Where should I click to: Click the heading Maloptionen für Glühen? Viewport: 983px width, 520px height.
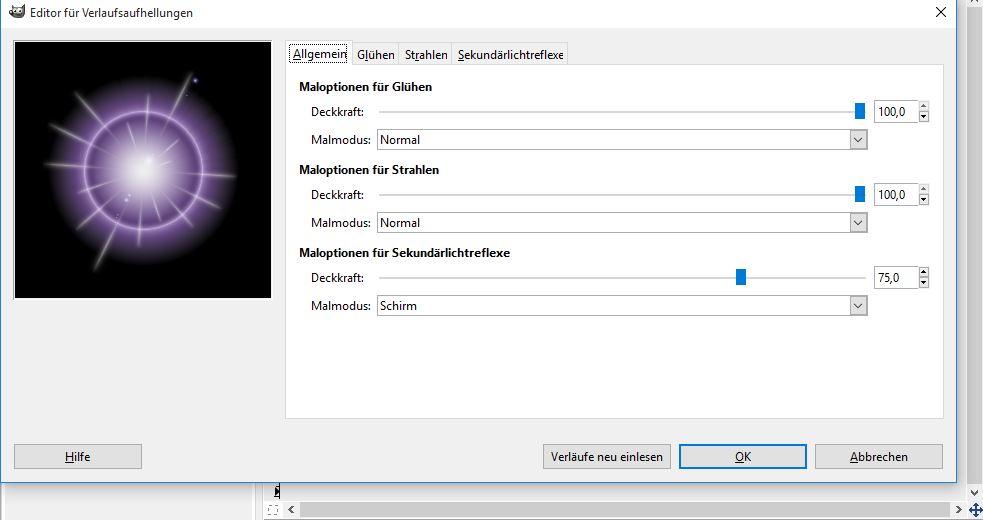365,87
